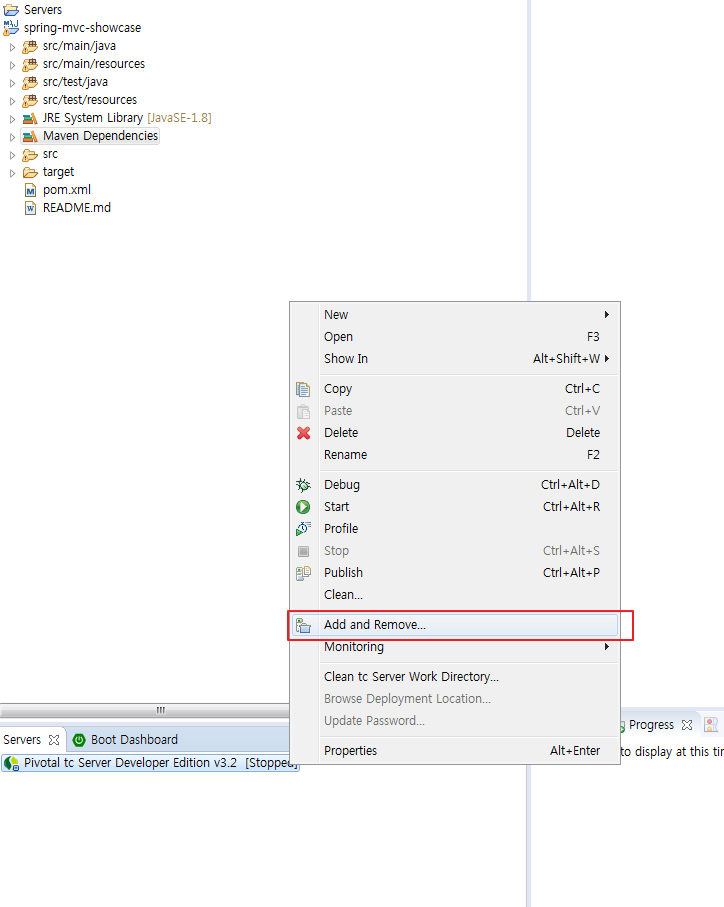
Task: Click the spring-mvc-showcase project icon
Action: (11, 27)
